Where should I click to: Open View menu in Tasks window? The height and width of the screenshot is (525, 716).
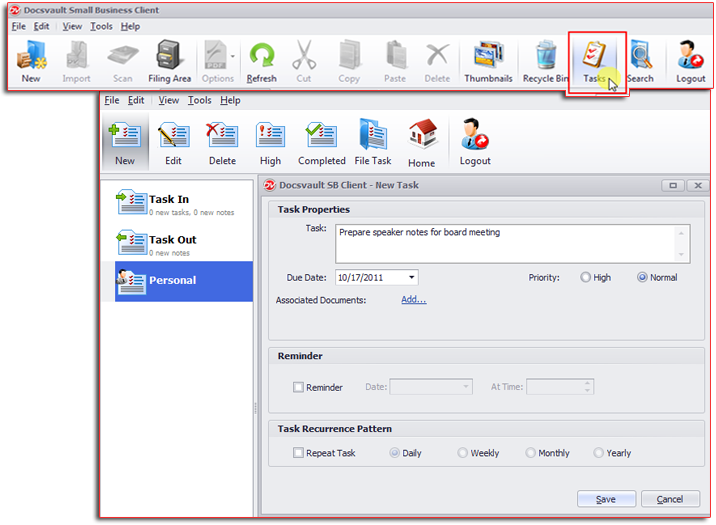coord(169,100)
